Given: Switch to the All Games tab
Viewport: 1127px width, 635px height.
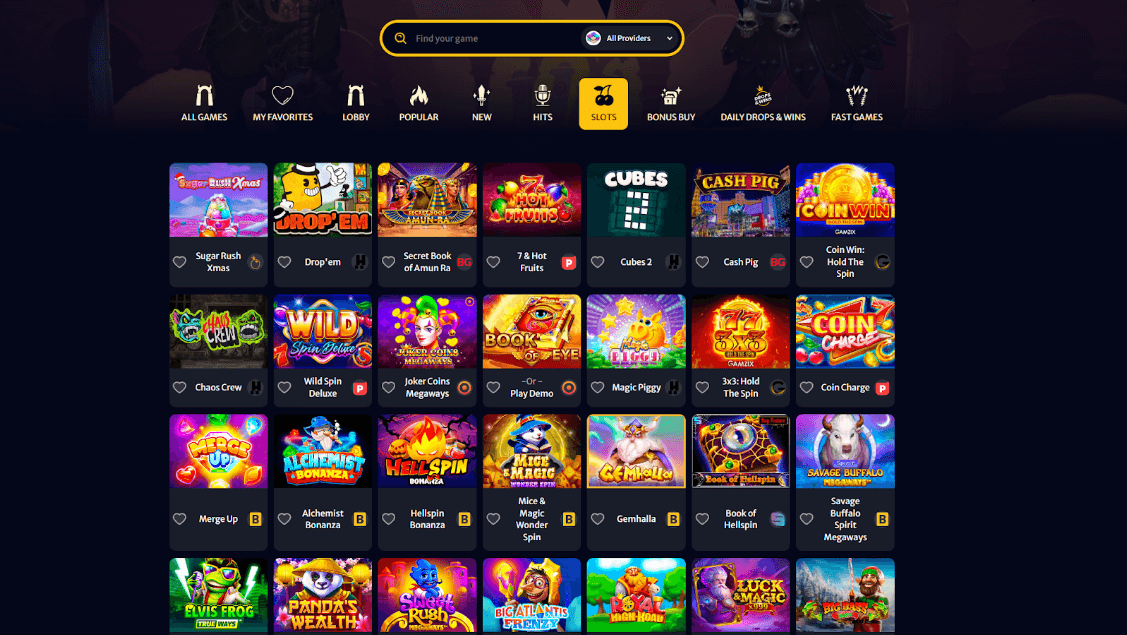Looking at the screenshot, I should pos(204,104).
